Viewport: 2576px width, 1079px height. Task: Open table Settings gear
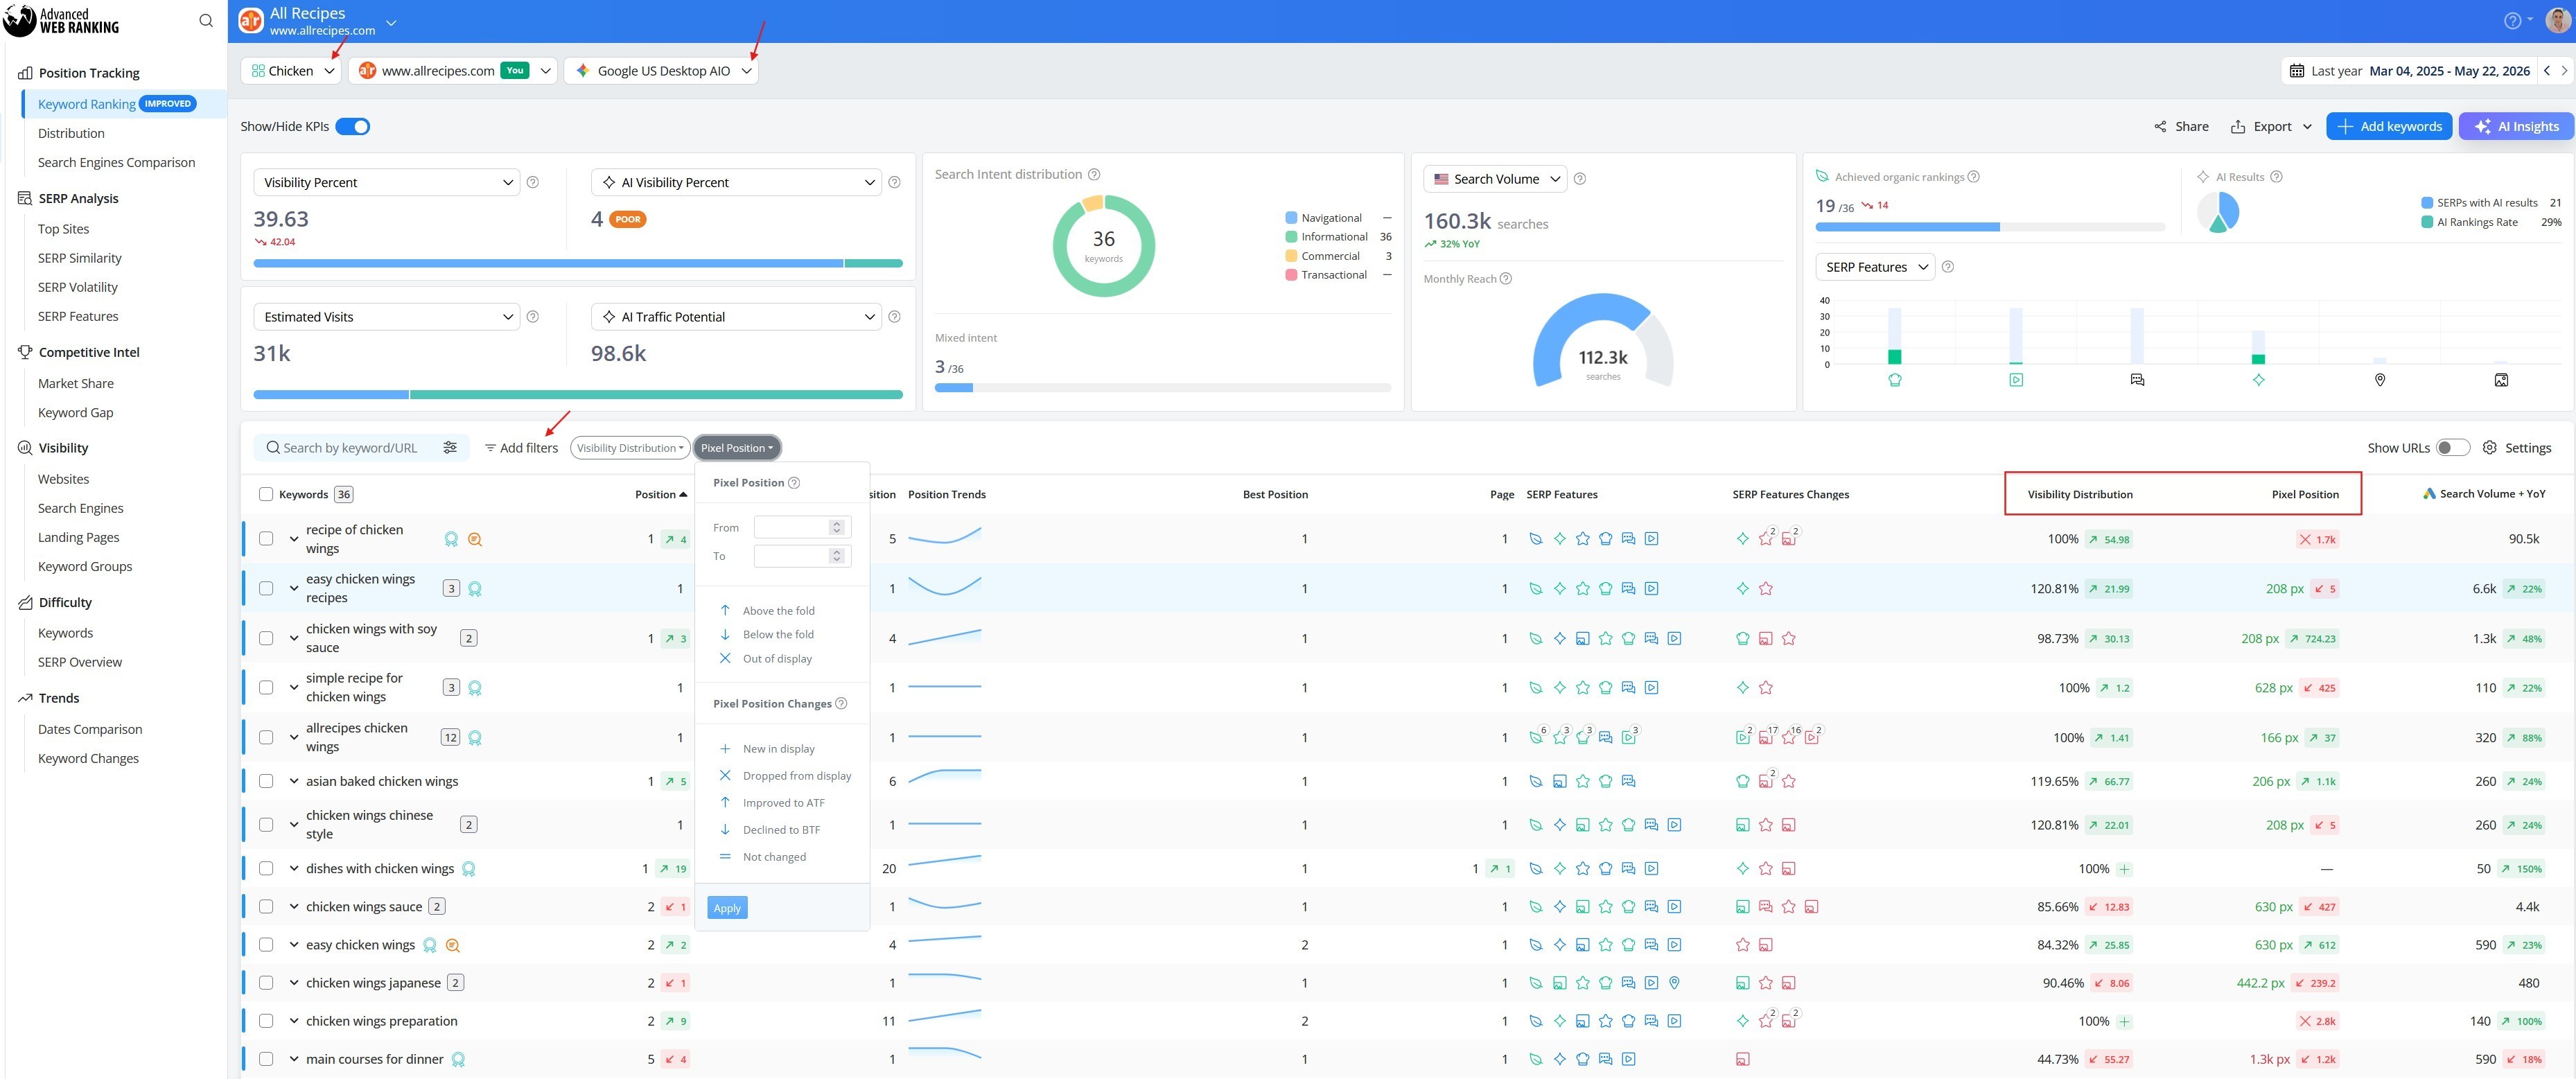(2517, 448)
